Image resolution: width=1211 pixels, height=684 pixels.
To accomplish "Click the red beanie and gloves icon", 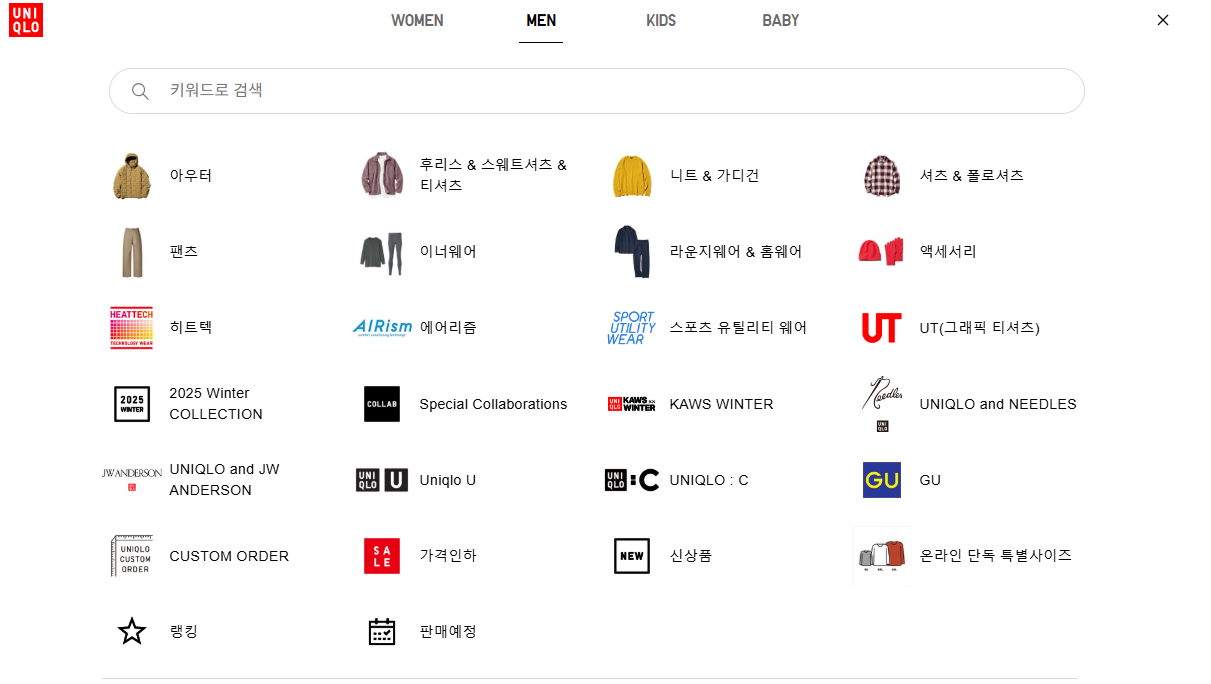I will pos(882,251).
